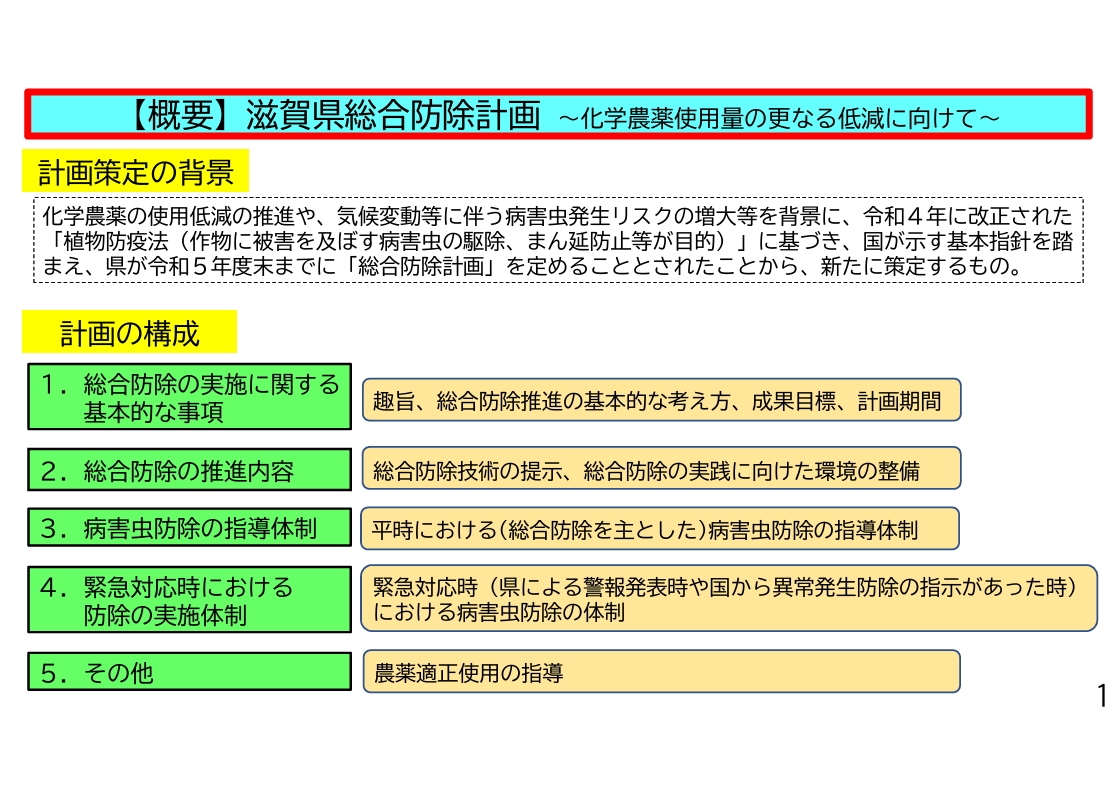Click the yellow 計画の構成 heading
The width and height of the screenshot is (1119, 792).
[x=129, y=333]
